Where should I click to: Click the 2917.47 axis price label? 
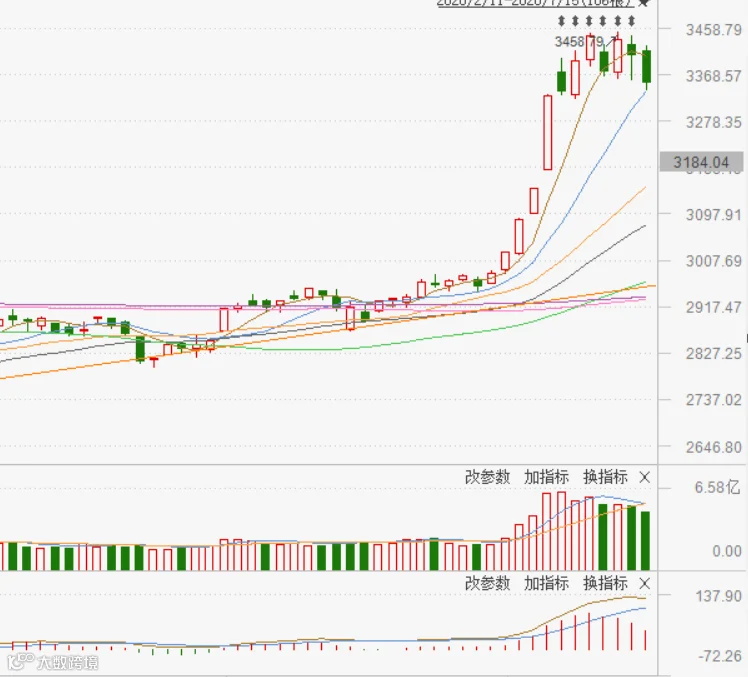[714, 307]
